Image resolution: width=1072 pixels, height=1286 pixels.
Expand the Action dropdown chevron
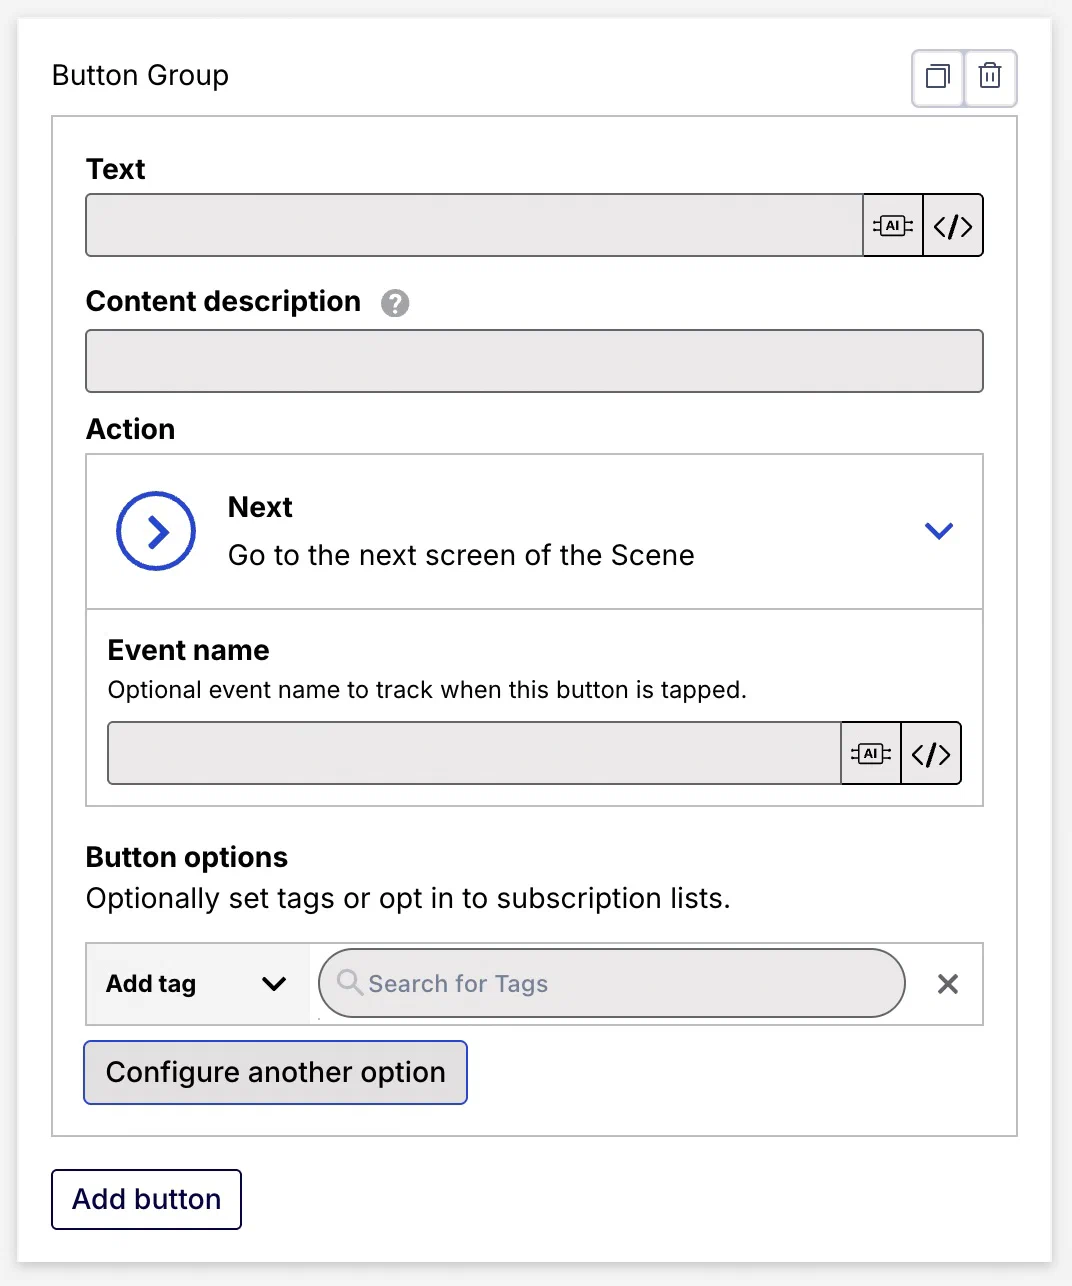click(x=938, y=531)
